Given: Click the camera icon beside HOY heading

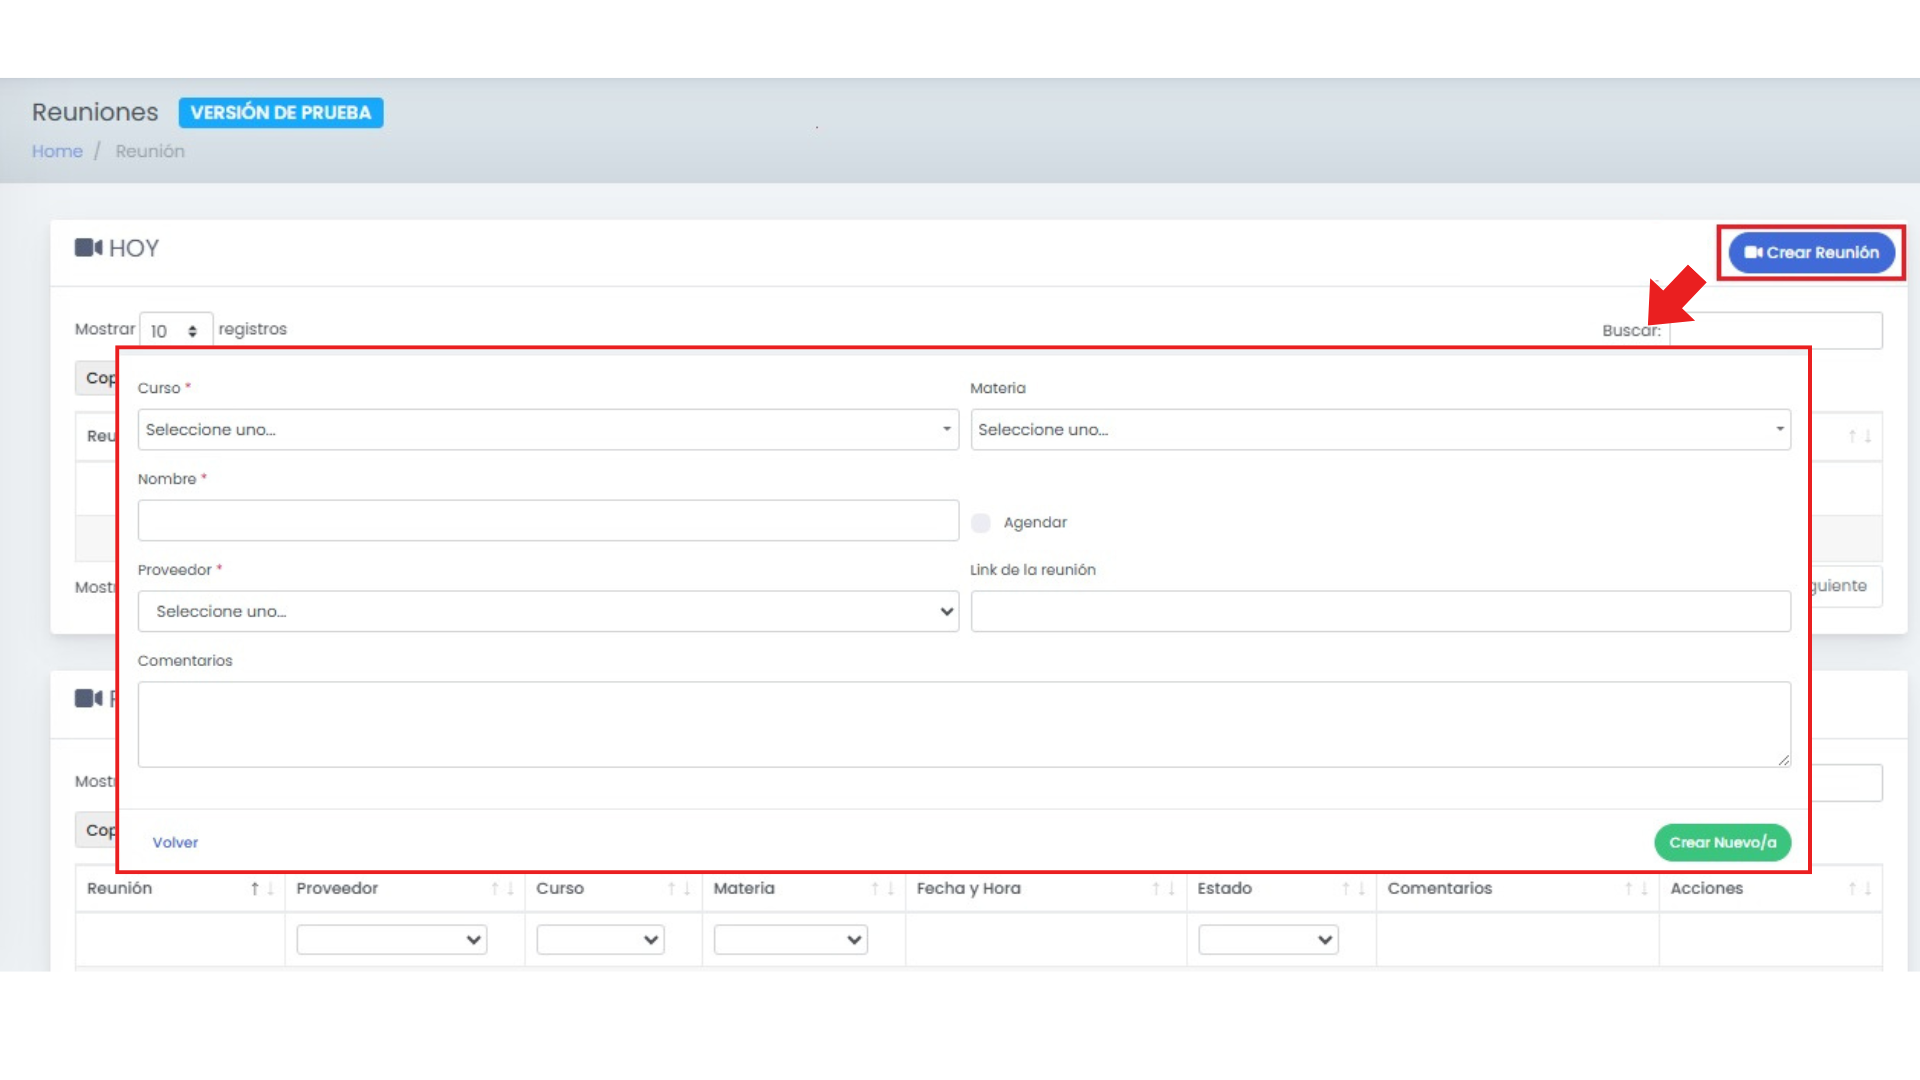Looking at the screenshot, I should coord(88,248).
